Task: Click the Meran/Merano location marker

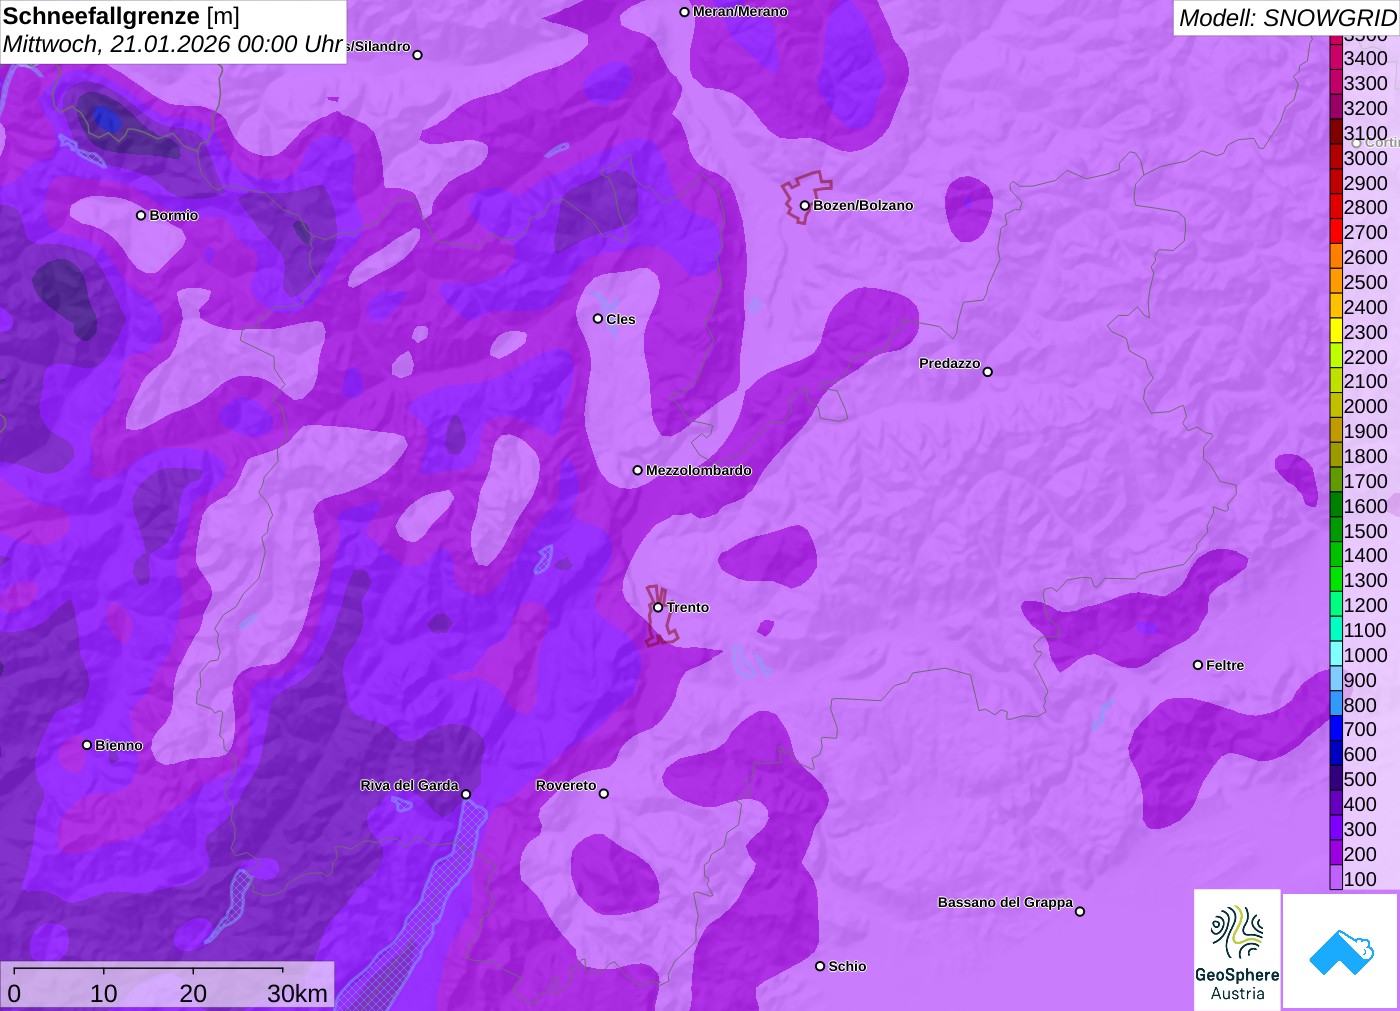Action: (x=684, y=12)
